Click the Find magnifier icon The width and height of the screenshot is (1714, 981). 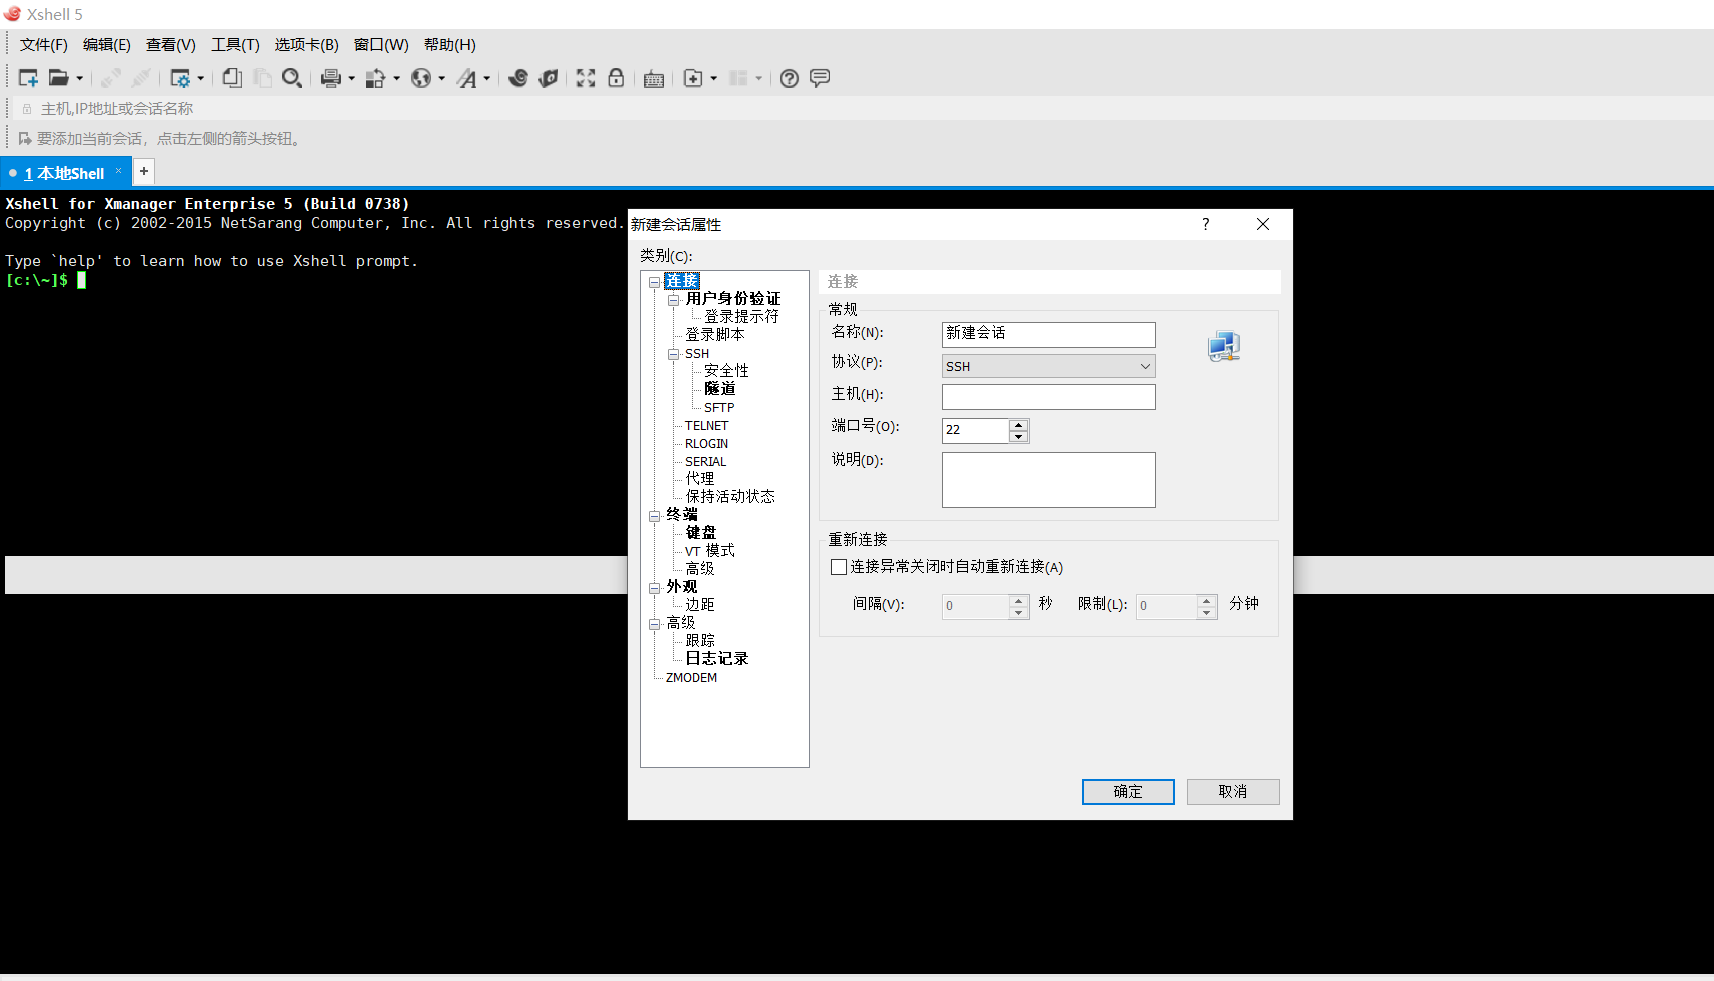click(292, 78)
